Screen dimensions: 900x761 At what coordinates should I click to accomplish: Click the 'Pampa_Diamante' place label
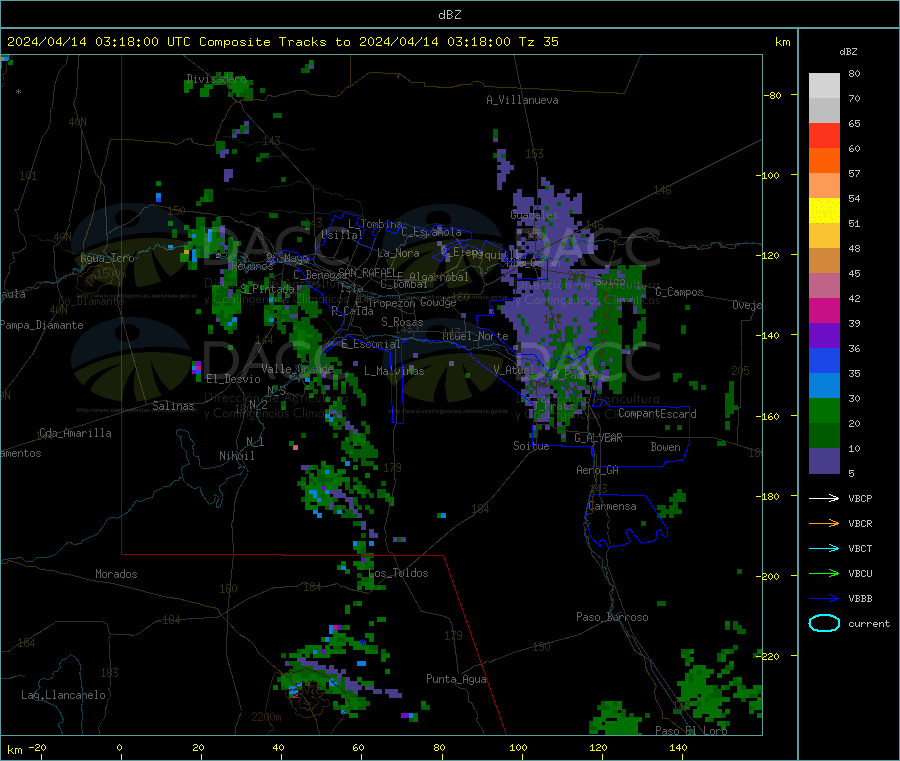coord(41,325)
